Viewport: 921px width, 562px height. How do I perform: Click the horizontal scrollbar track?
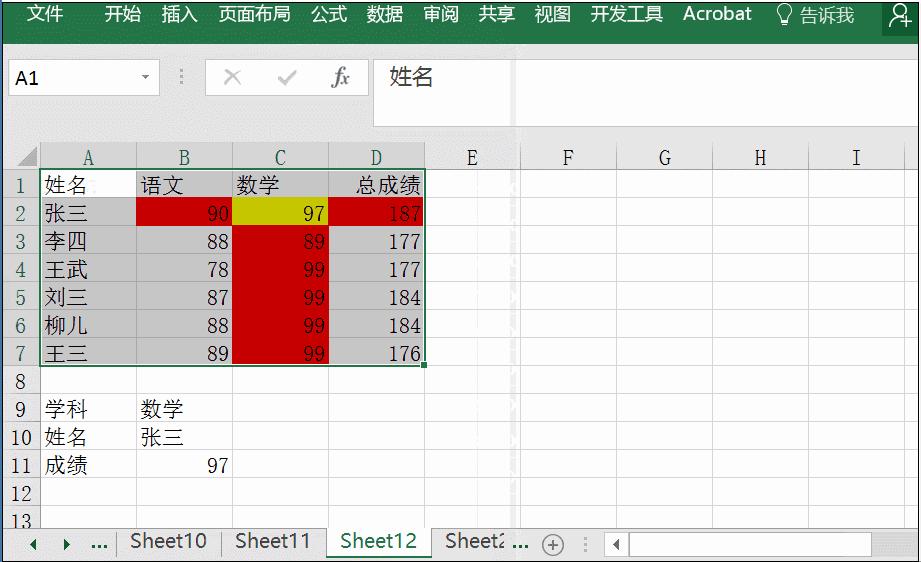[749, 544]
